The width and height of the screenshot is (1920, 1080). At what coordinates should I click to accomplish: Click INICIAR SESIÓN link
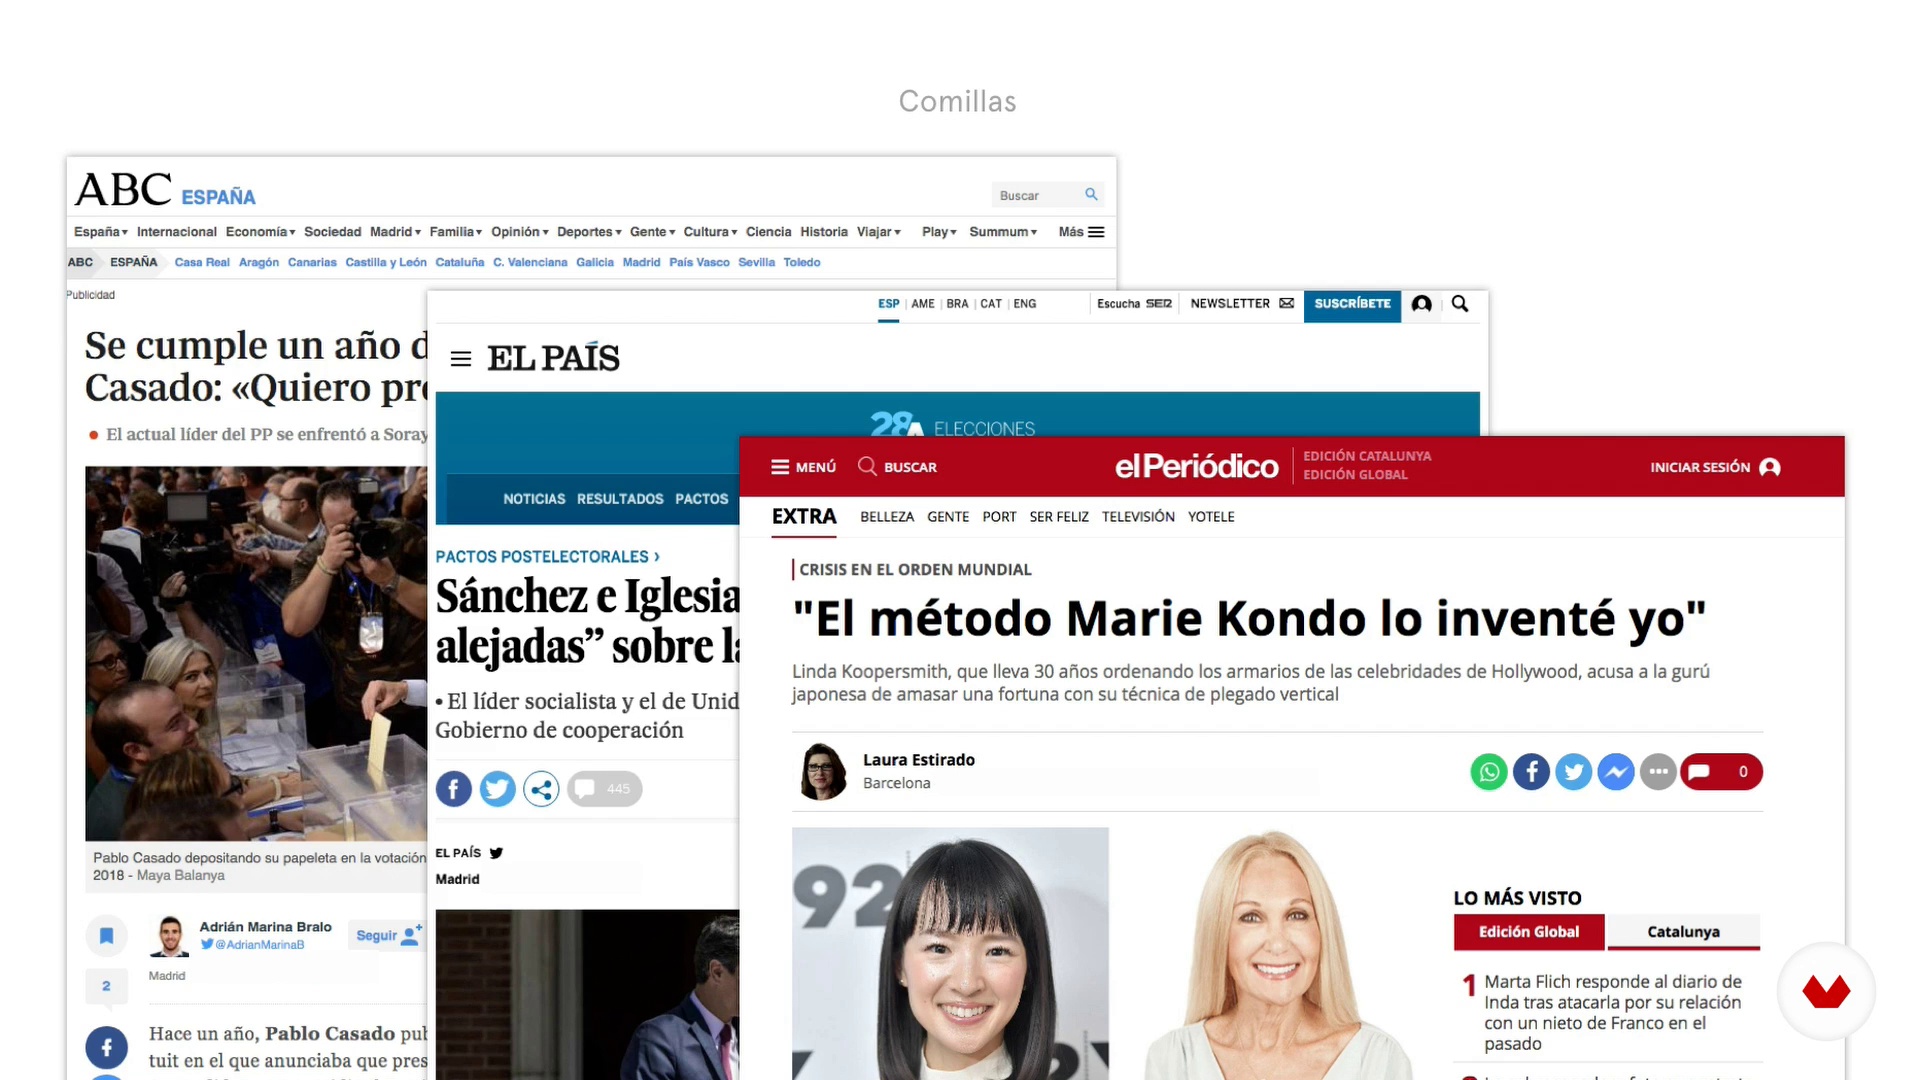(x=1715, y=467)
